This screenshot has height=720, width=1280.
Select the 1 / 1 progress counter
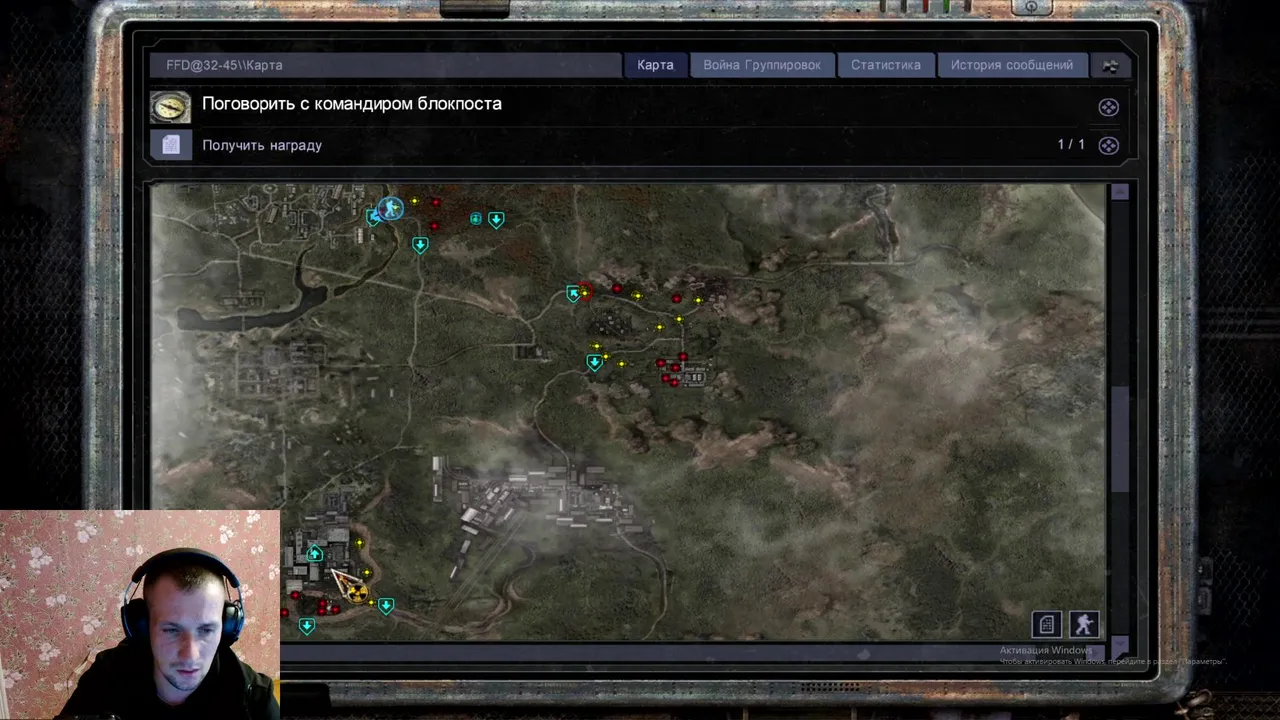tap(1071, 145)
